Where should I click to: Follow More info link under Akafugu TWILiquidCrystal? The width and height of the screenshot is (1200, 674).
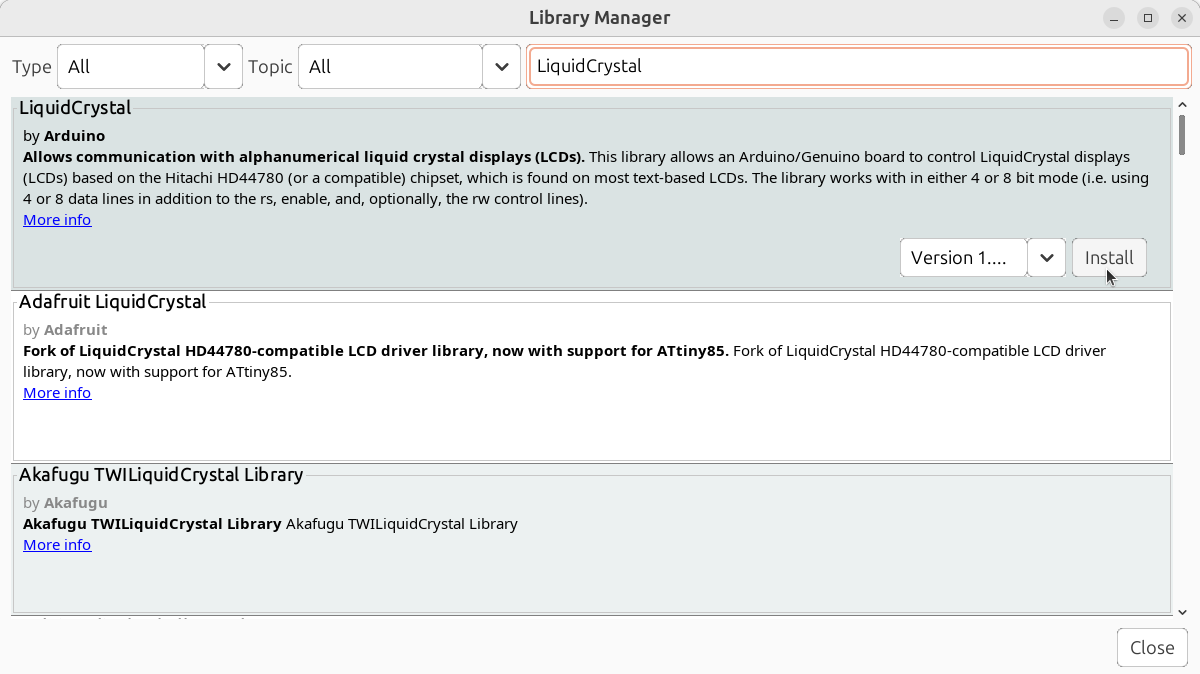point(57,545)
